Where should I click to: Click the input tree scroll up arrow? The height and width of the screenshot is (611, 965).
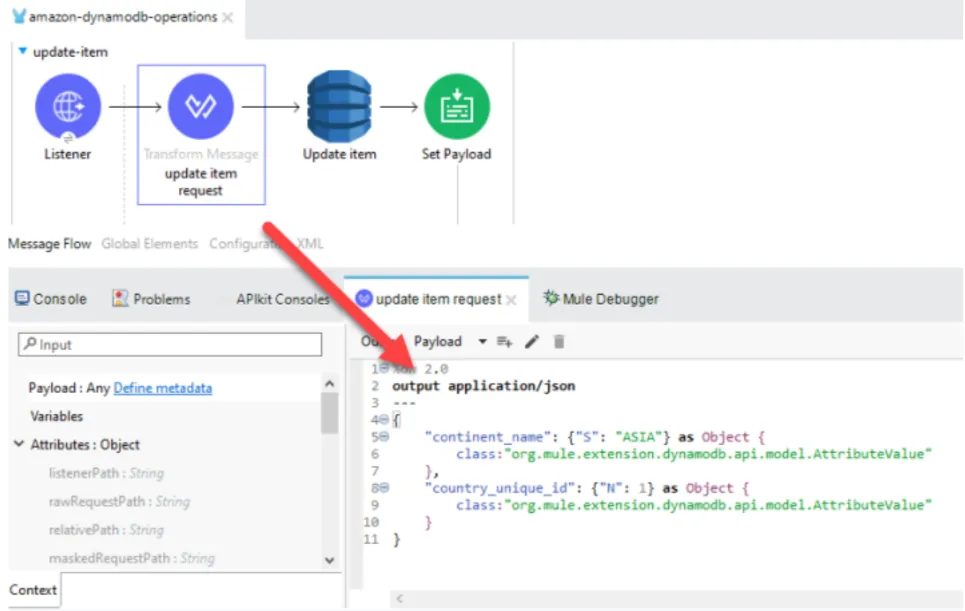330,384
